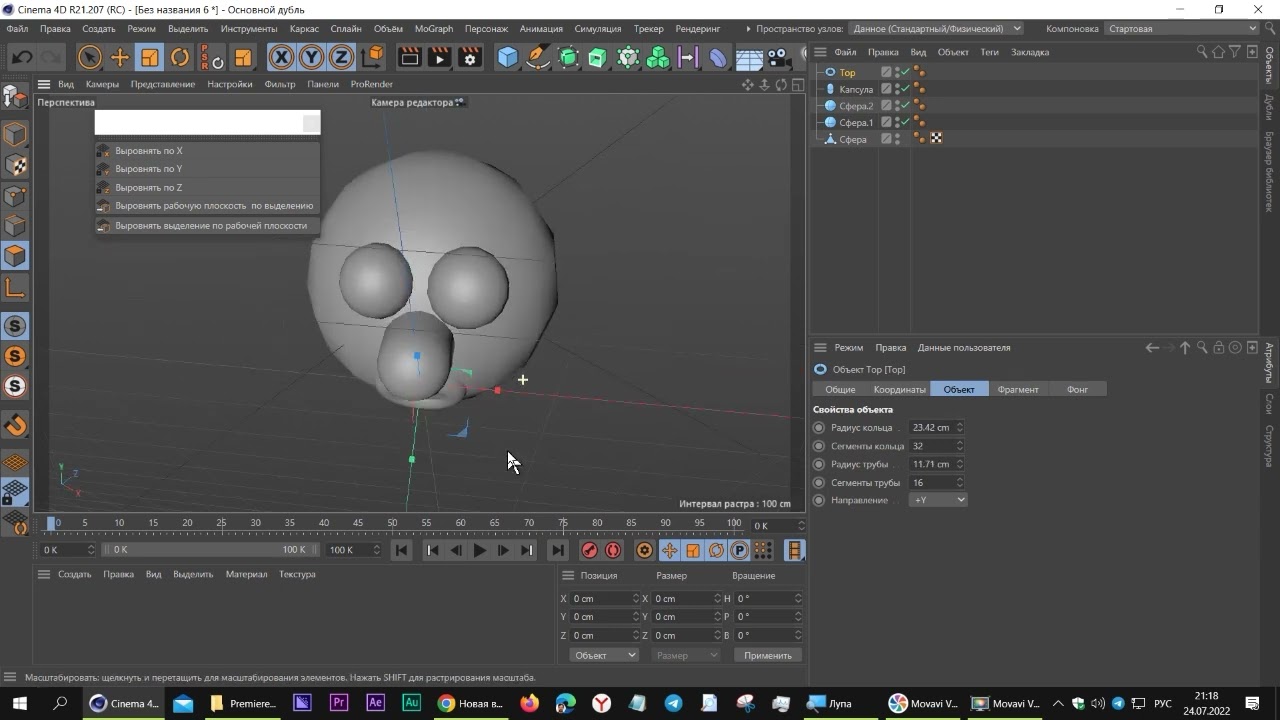Click Сегменты трубы stepper arrows
Screen dimensions: 1280x720
(960, 482)
